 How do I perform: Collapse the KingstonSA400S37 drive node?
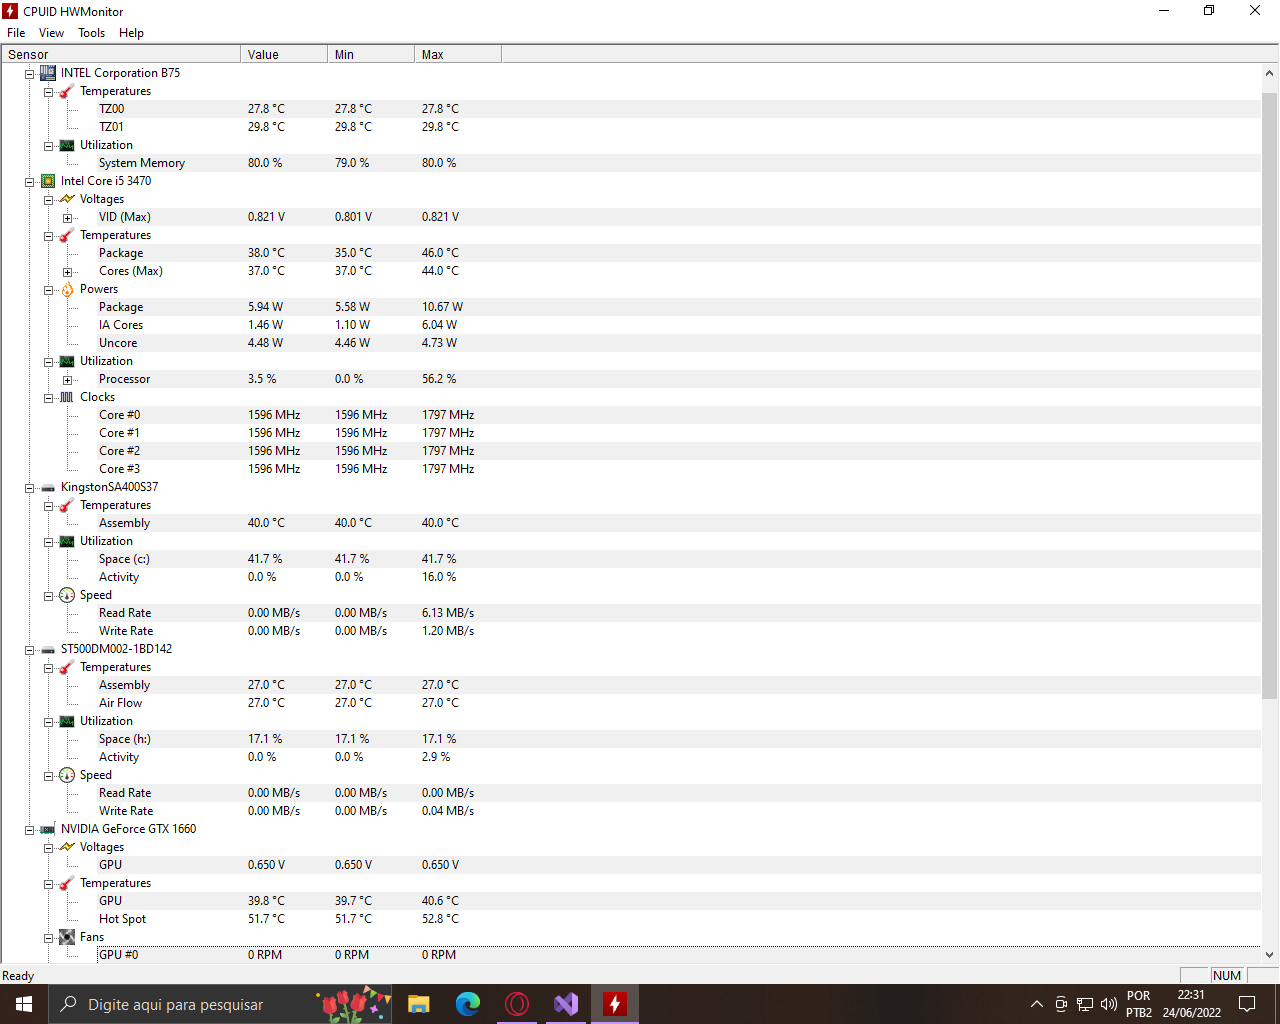30,488
